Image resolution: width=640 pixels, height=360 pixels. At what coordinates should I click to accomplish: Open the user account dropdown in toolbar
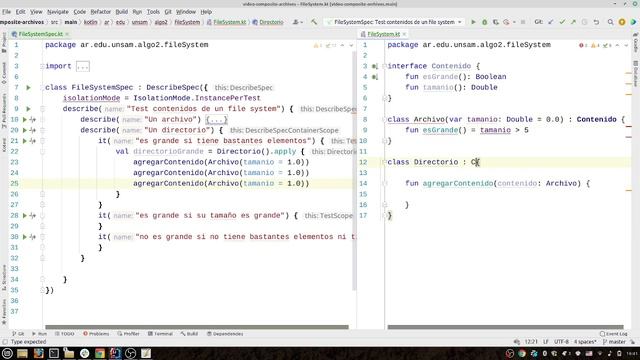(x=298, y=22)
